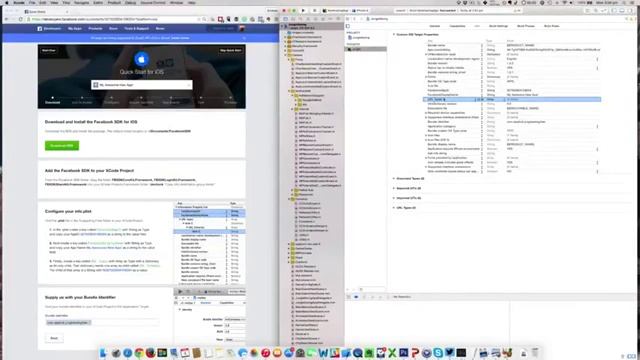Click the Download step in progress tracker

(52, 101)
